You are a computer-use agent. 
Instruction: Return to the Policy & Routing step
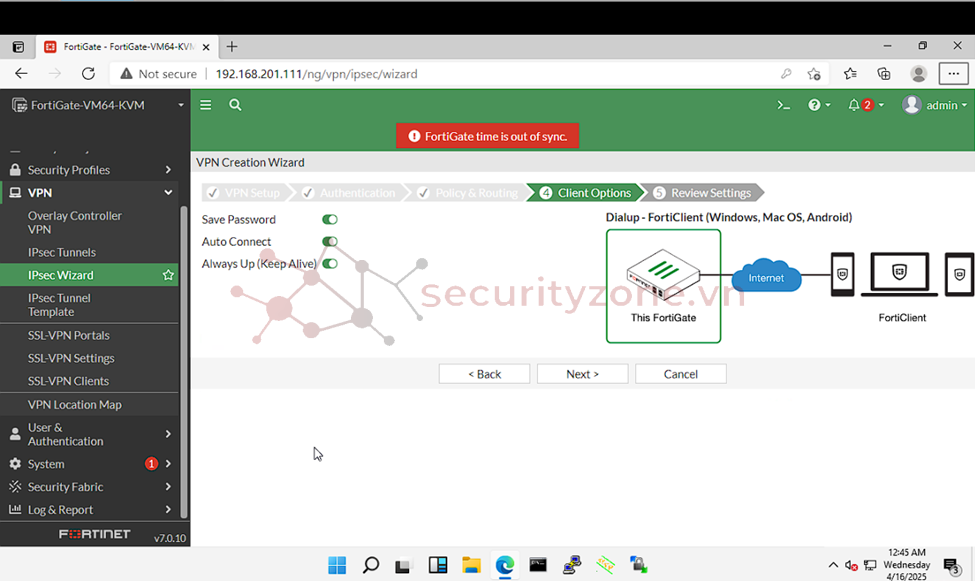[x=468, y=193]
